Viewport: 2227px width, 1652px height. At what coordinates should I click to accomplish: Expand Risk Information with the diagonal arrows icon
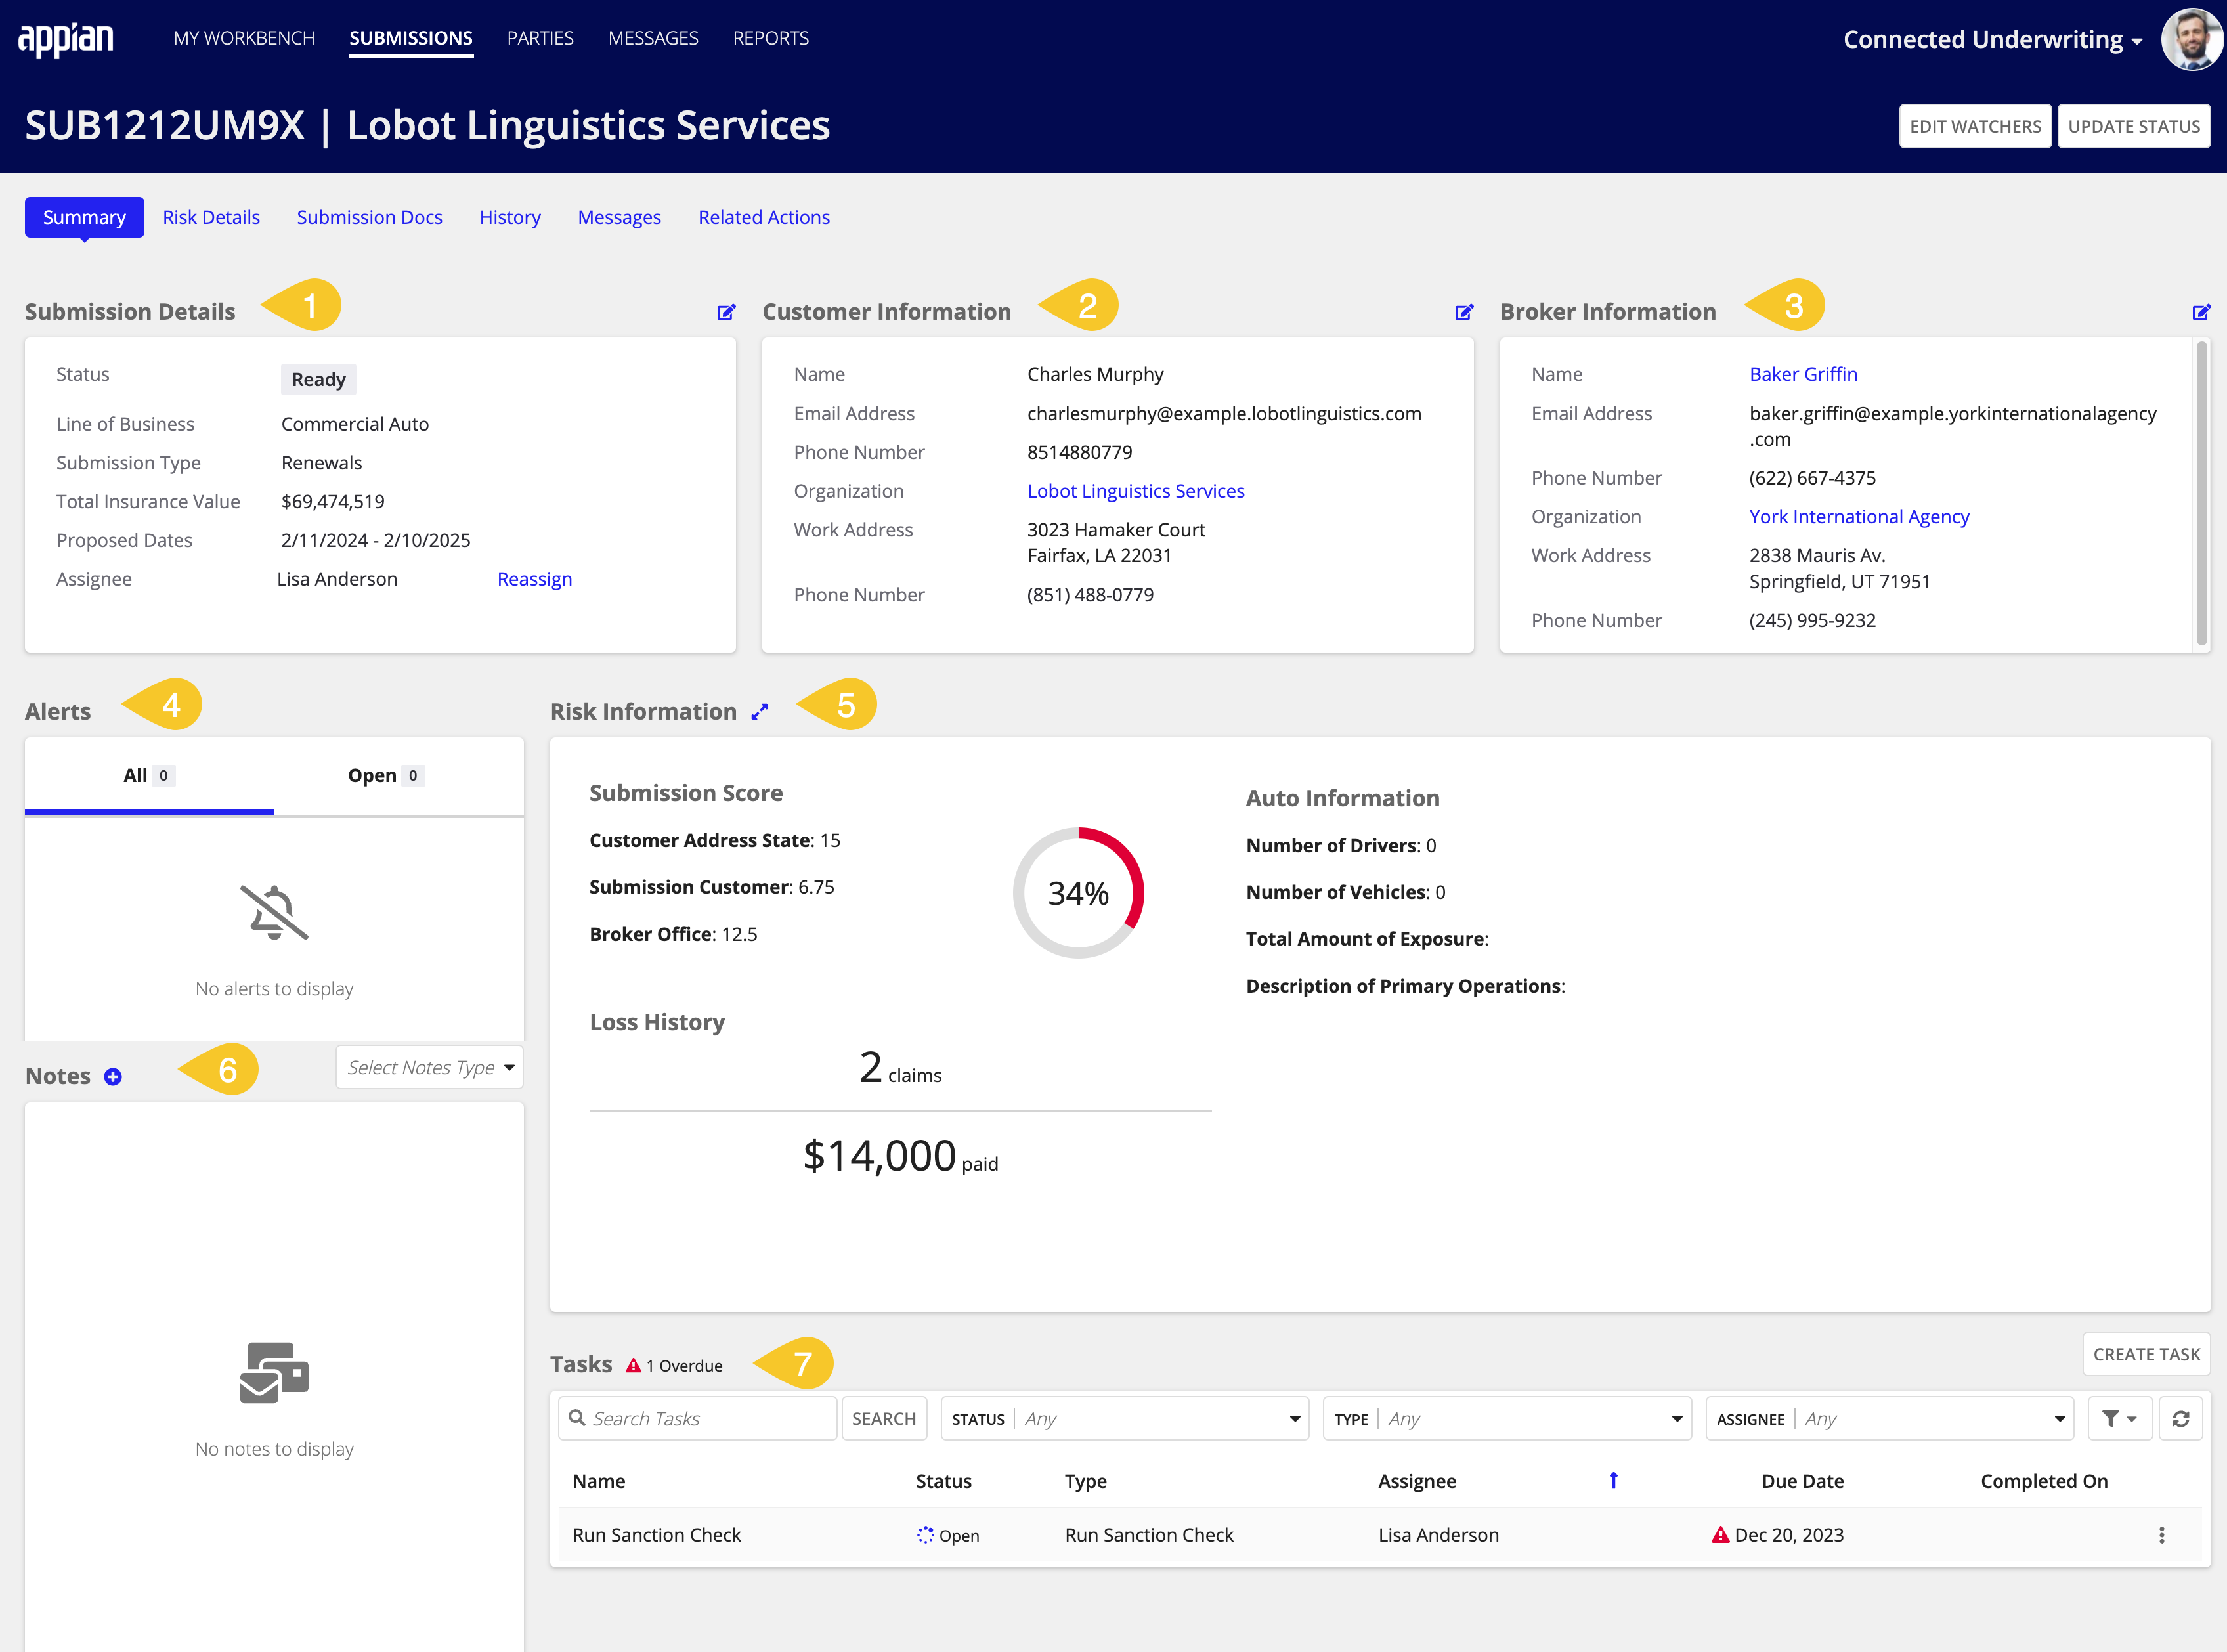coord(760,711)
